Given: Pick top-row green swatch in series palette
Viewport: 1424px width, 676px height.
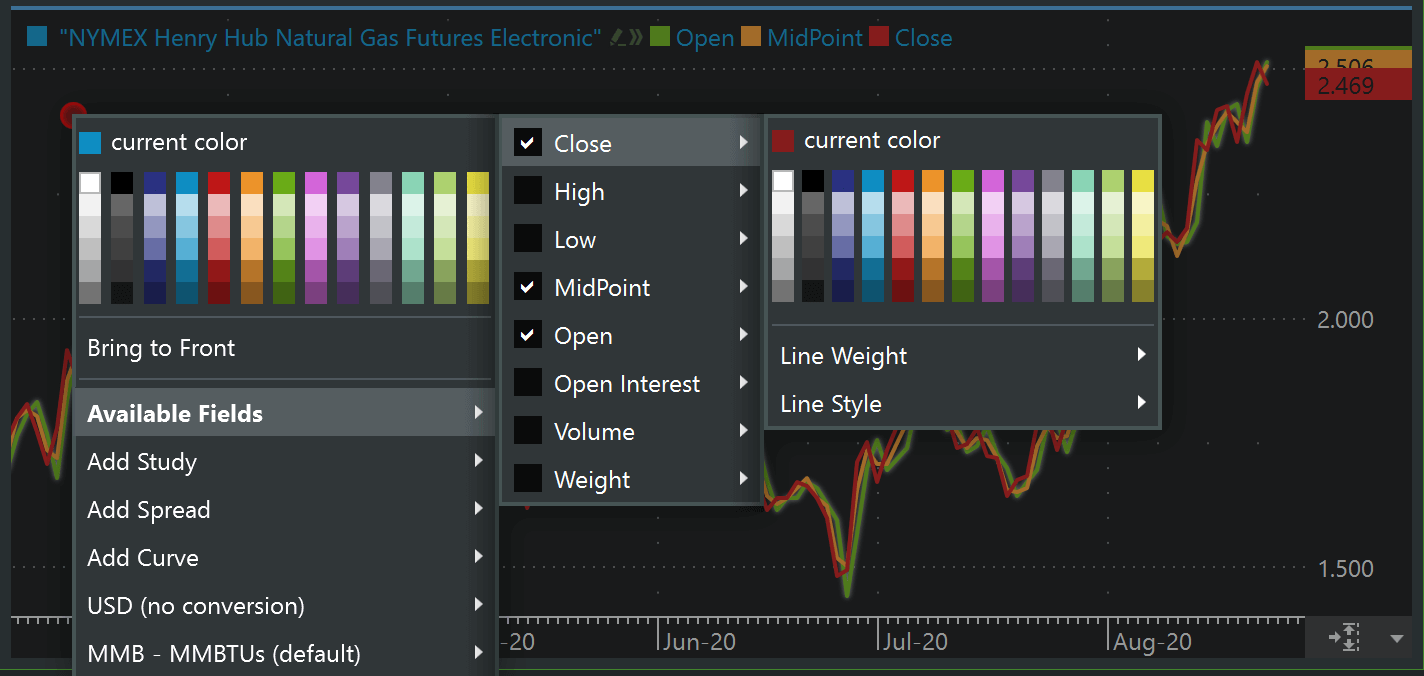Looking at the screenshot, I should point(284,183).
